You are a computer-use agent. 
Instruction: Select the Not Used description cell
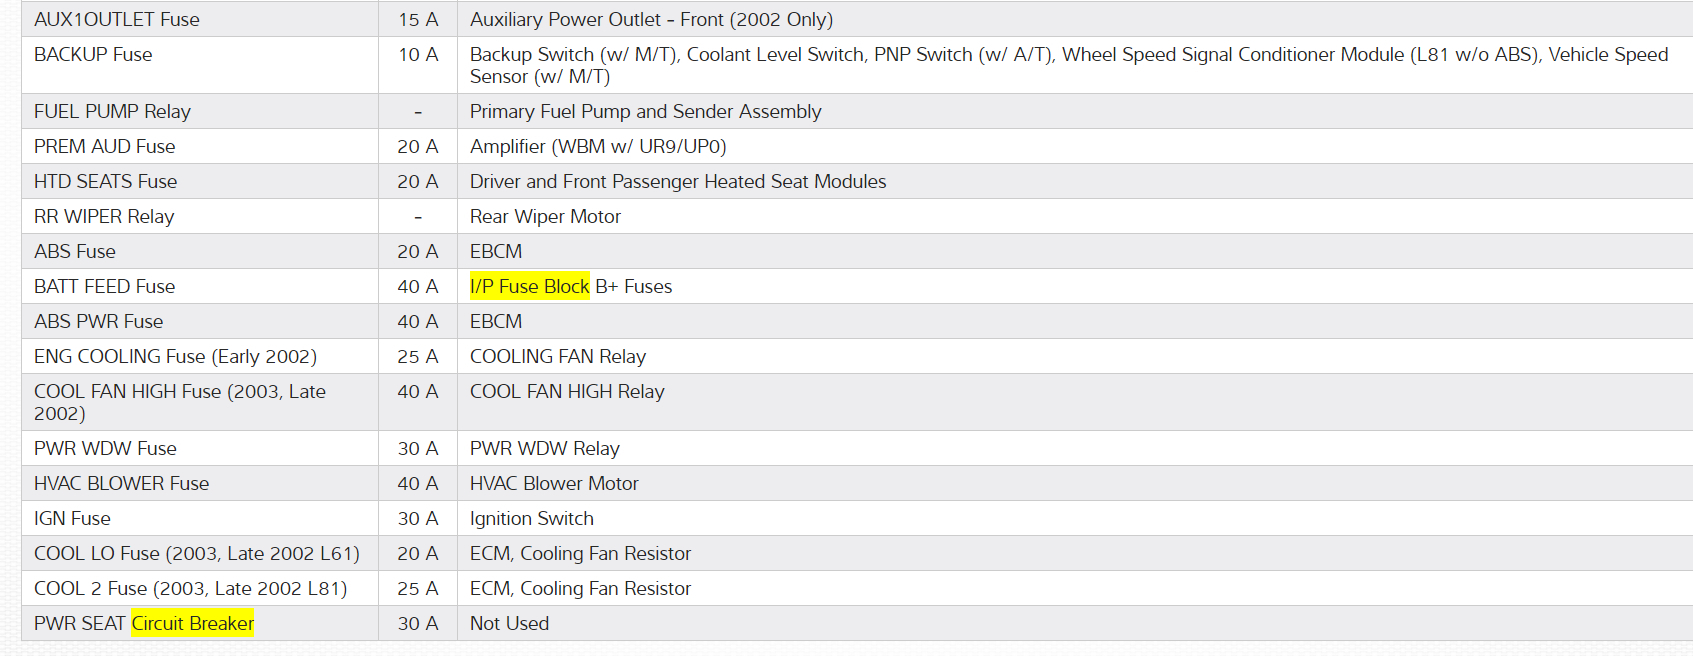coord(509,624)
